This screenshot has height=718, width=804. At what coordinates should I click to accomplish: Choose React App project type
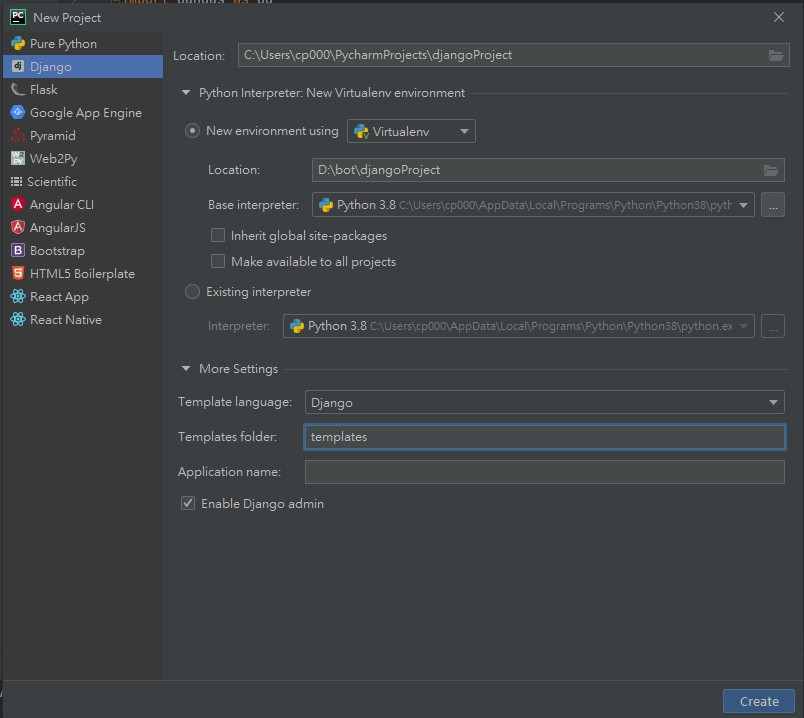(83, 296)
